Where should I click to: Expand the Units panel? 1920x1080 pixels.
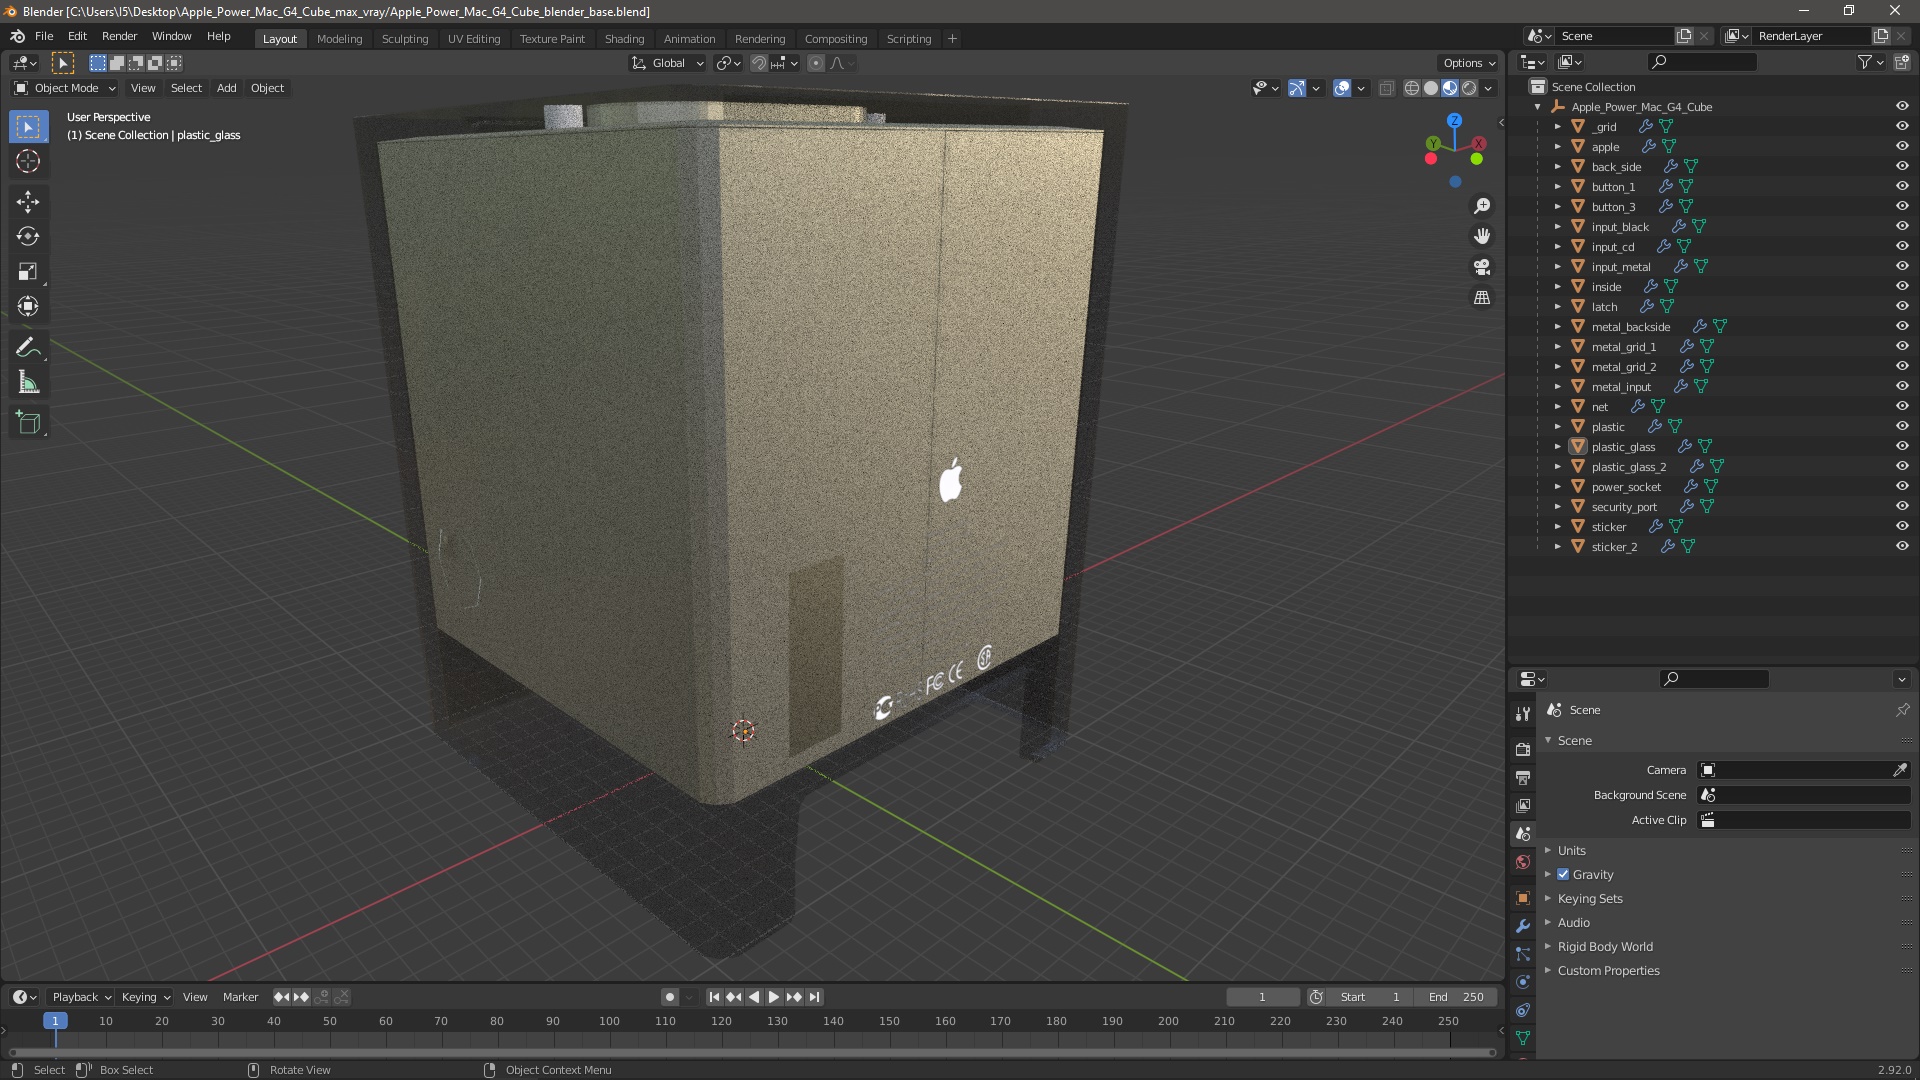tap(1571, 850)
